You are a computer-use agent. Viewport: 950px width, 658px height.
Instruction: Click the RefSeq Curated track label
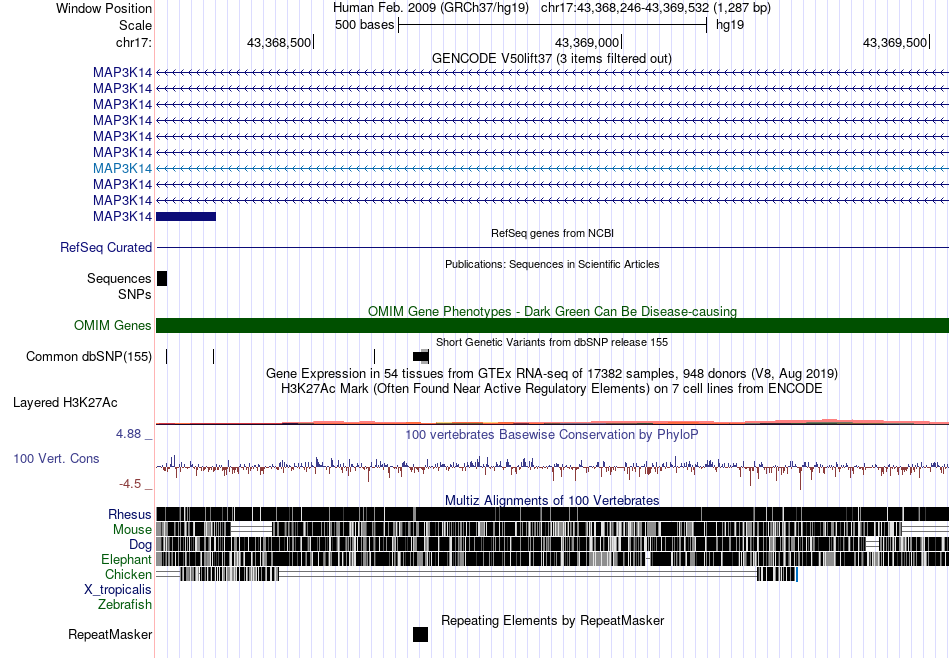(x=106, y=247)
